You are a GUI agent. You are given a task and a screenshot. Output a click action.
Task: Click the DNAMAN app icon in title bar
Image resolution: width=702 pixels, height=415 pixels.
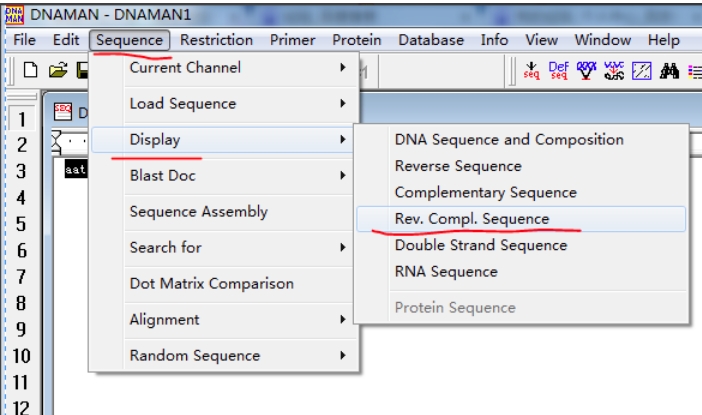[x=14, y=15]
